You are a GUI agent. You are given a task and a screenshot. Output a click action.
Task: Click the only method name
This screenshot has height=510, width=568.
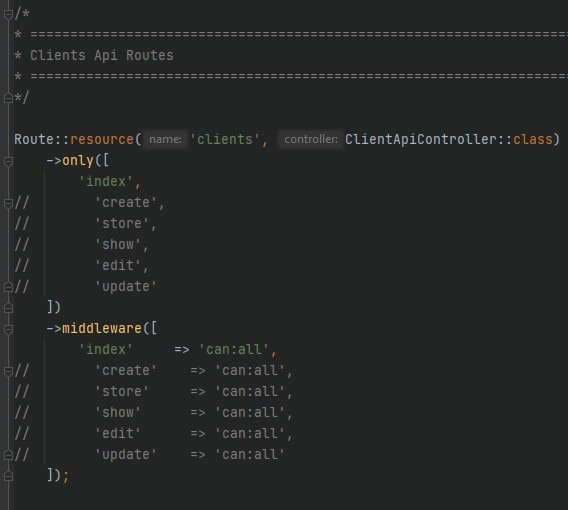tap(78, 160)
